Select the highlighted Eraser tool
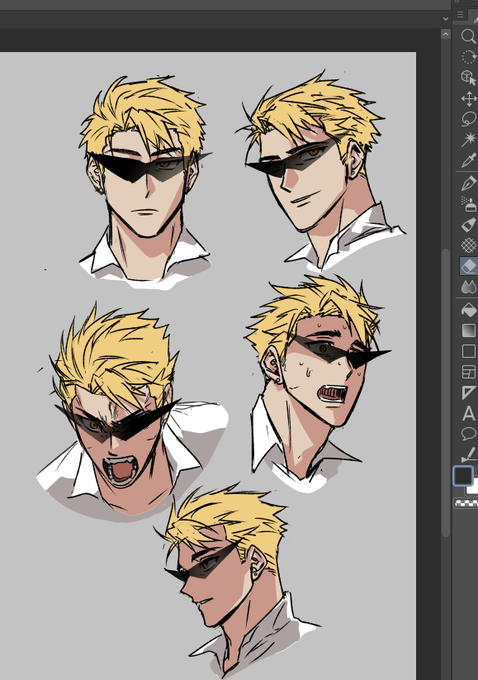 pyautogui.click(x=468, y=266)
